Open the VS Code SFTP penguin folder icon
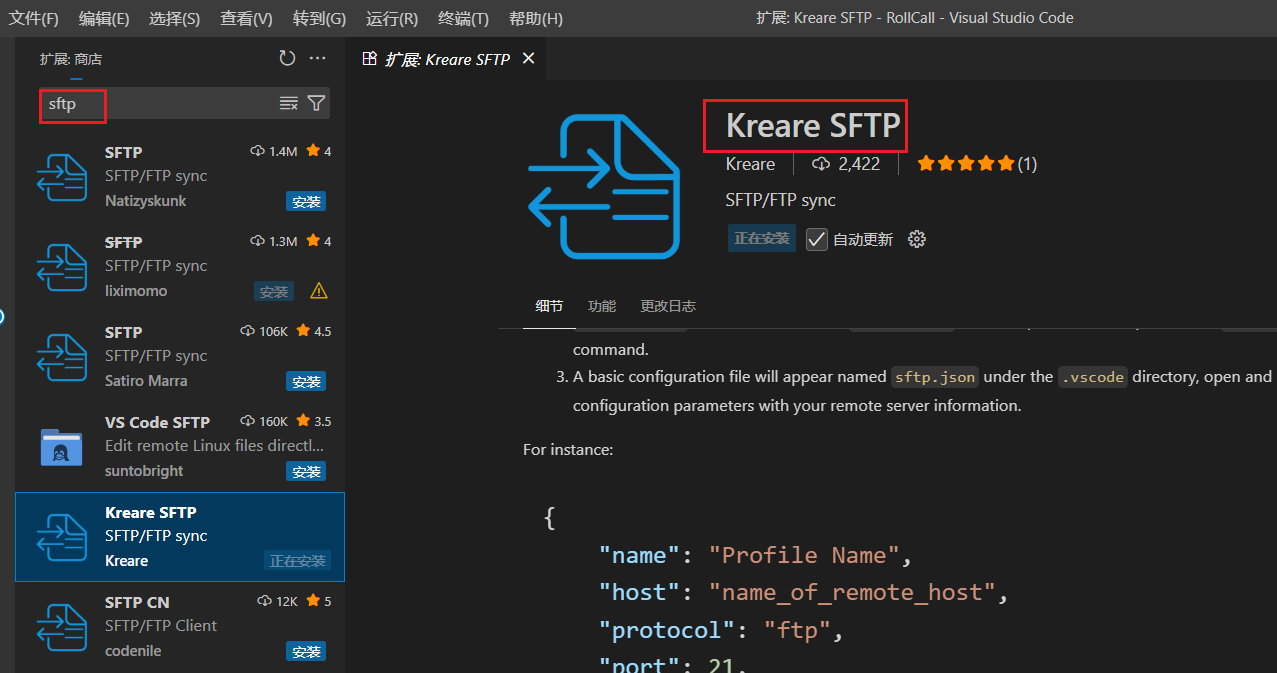Screen dimensions: 1277x673 (x=62, y=446)
